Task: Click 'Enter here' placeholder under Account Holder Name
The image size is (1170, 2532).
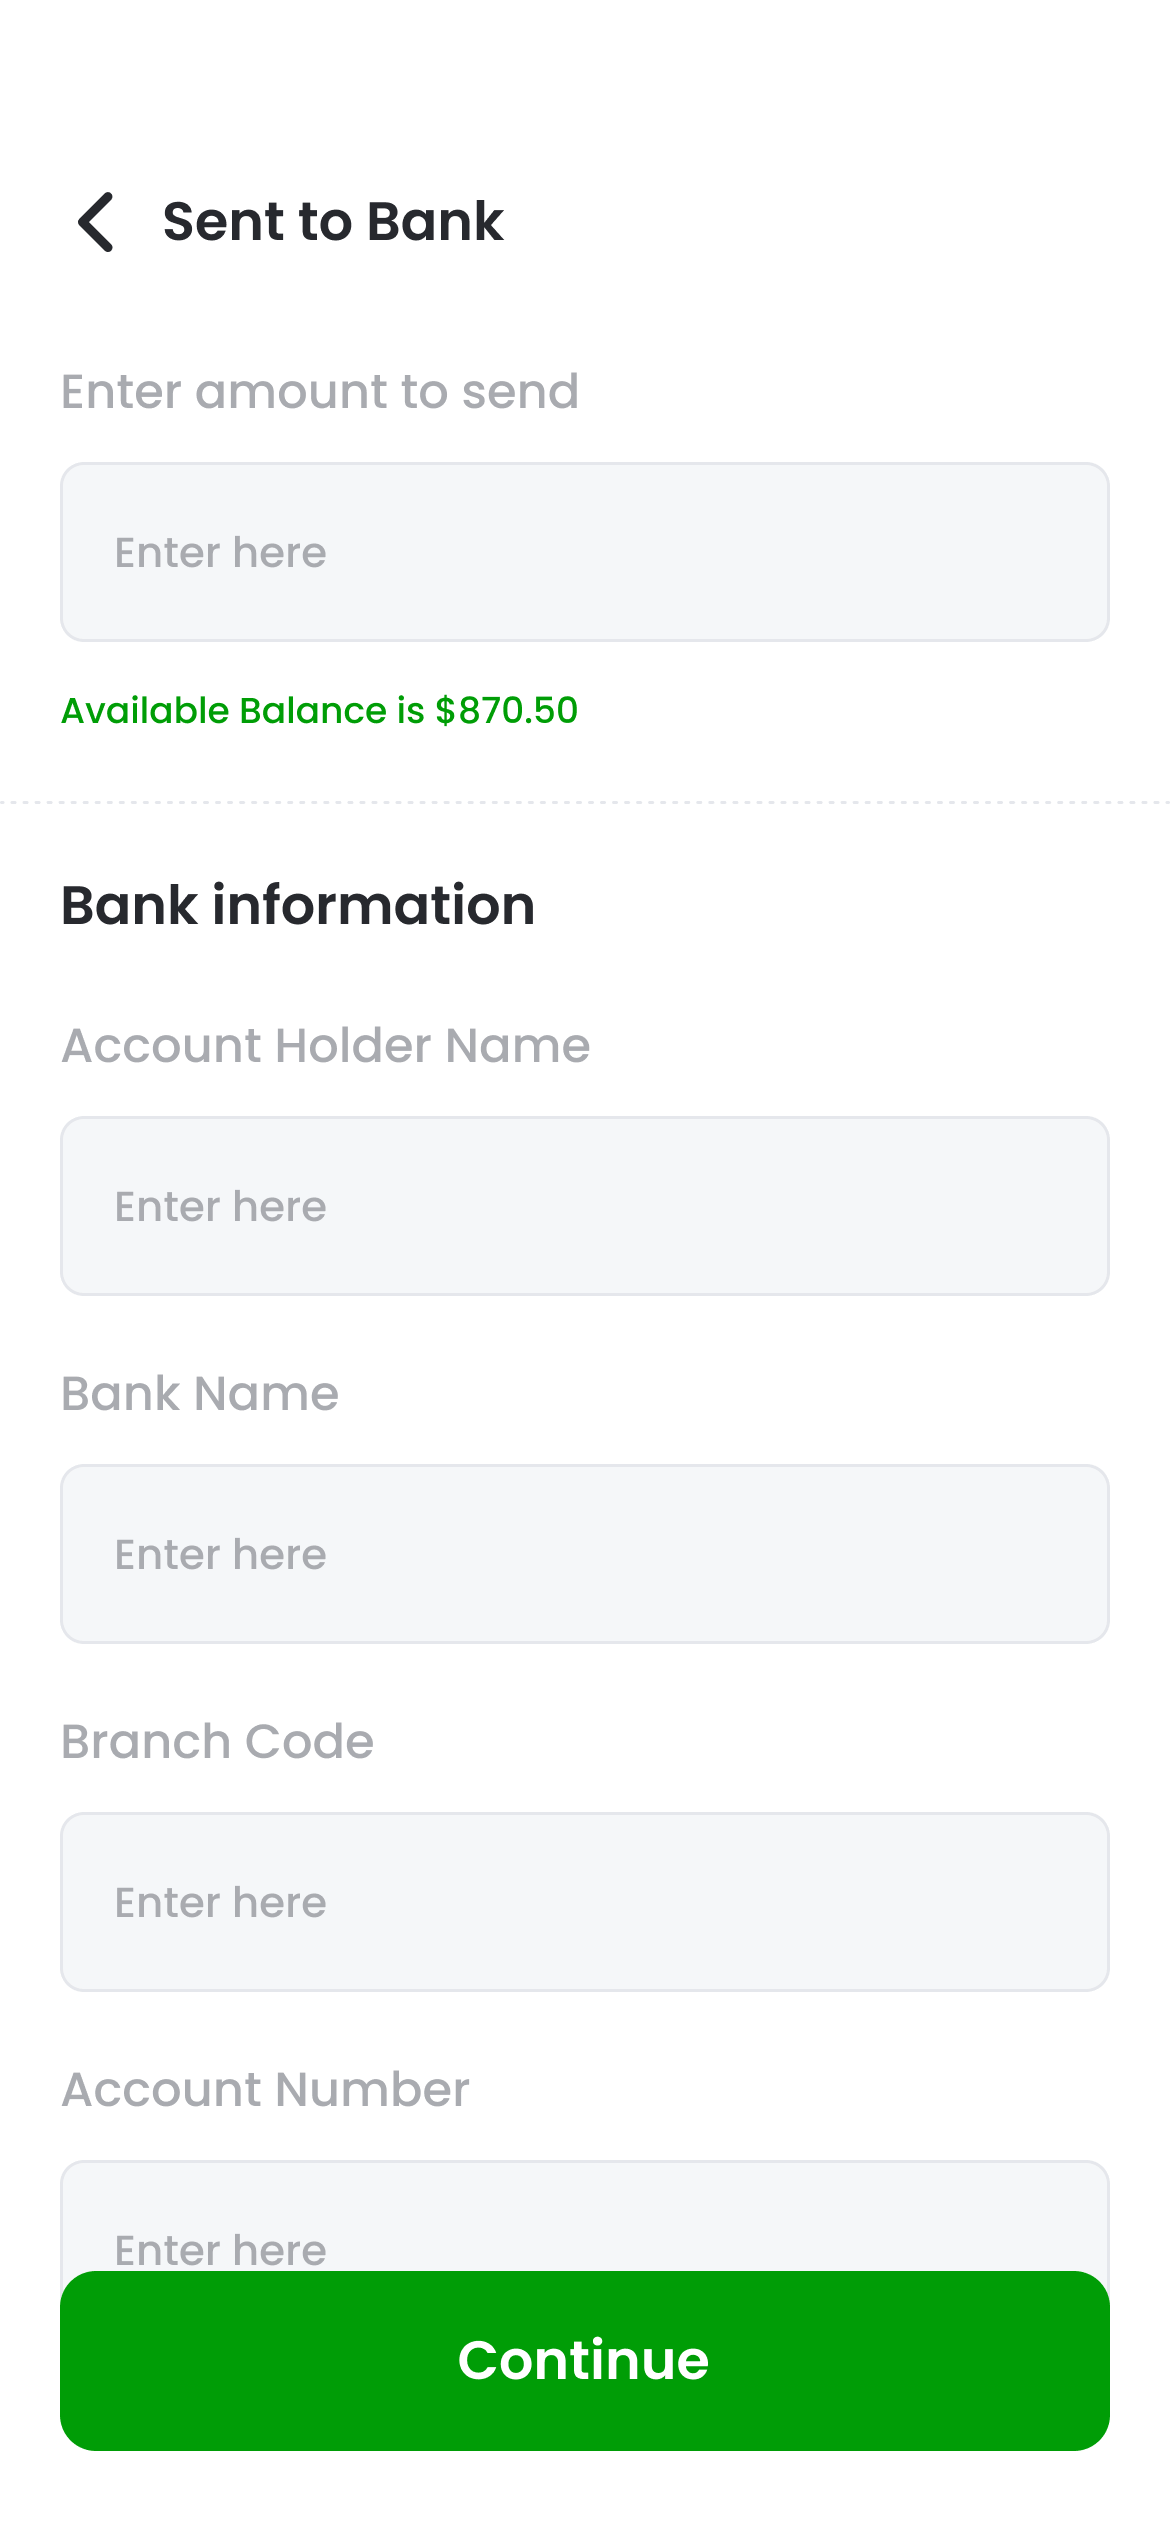Action: 221,1207
